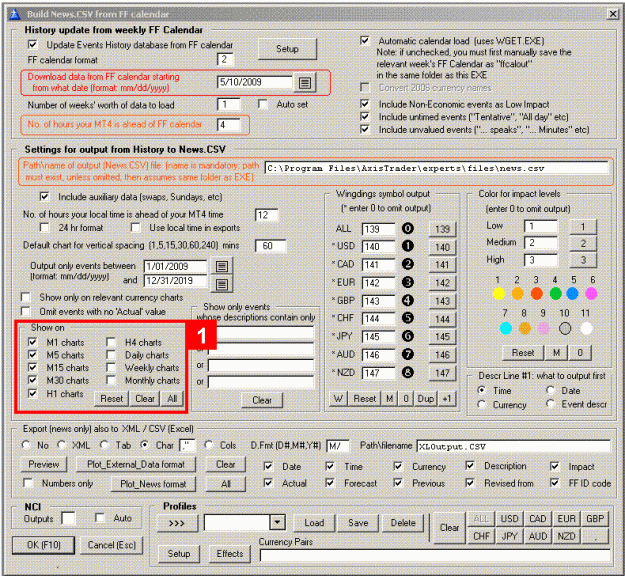Click Plot_News format button
Viewport: 625px width, 576px height.
click(x=153, y=484)
